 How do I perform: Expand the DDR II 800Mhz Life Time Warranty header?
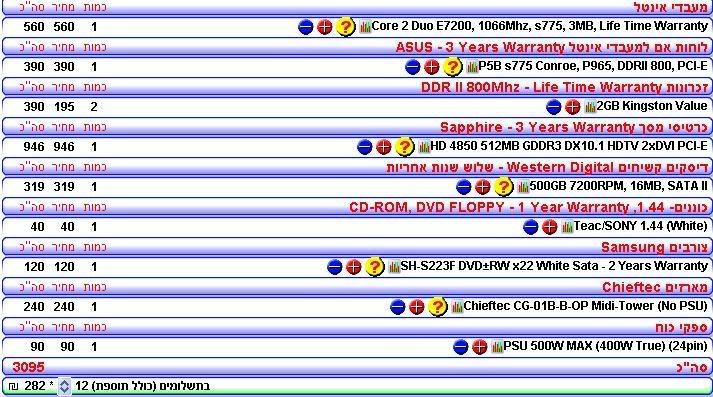pyautogui.click(x=356, y=87)
